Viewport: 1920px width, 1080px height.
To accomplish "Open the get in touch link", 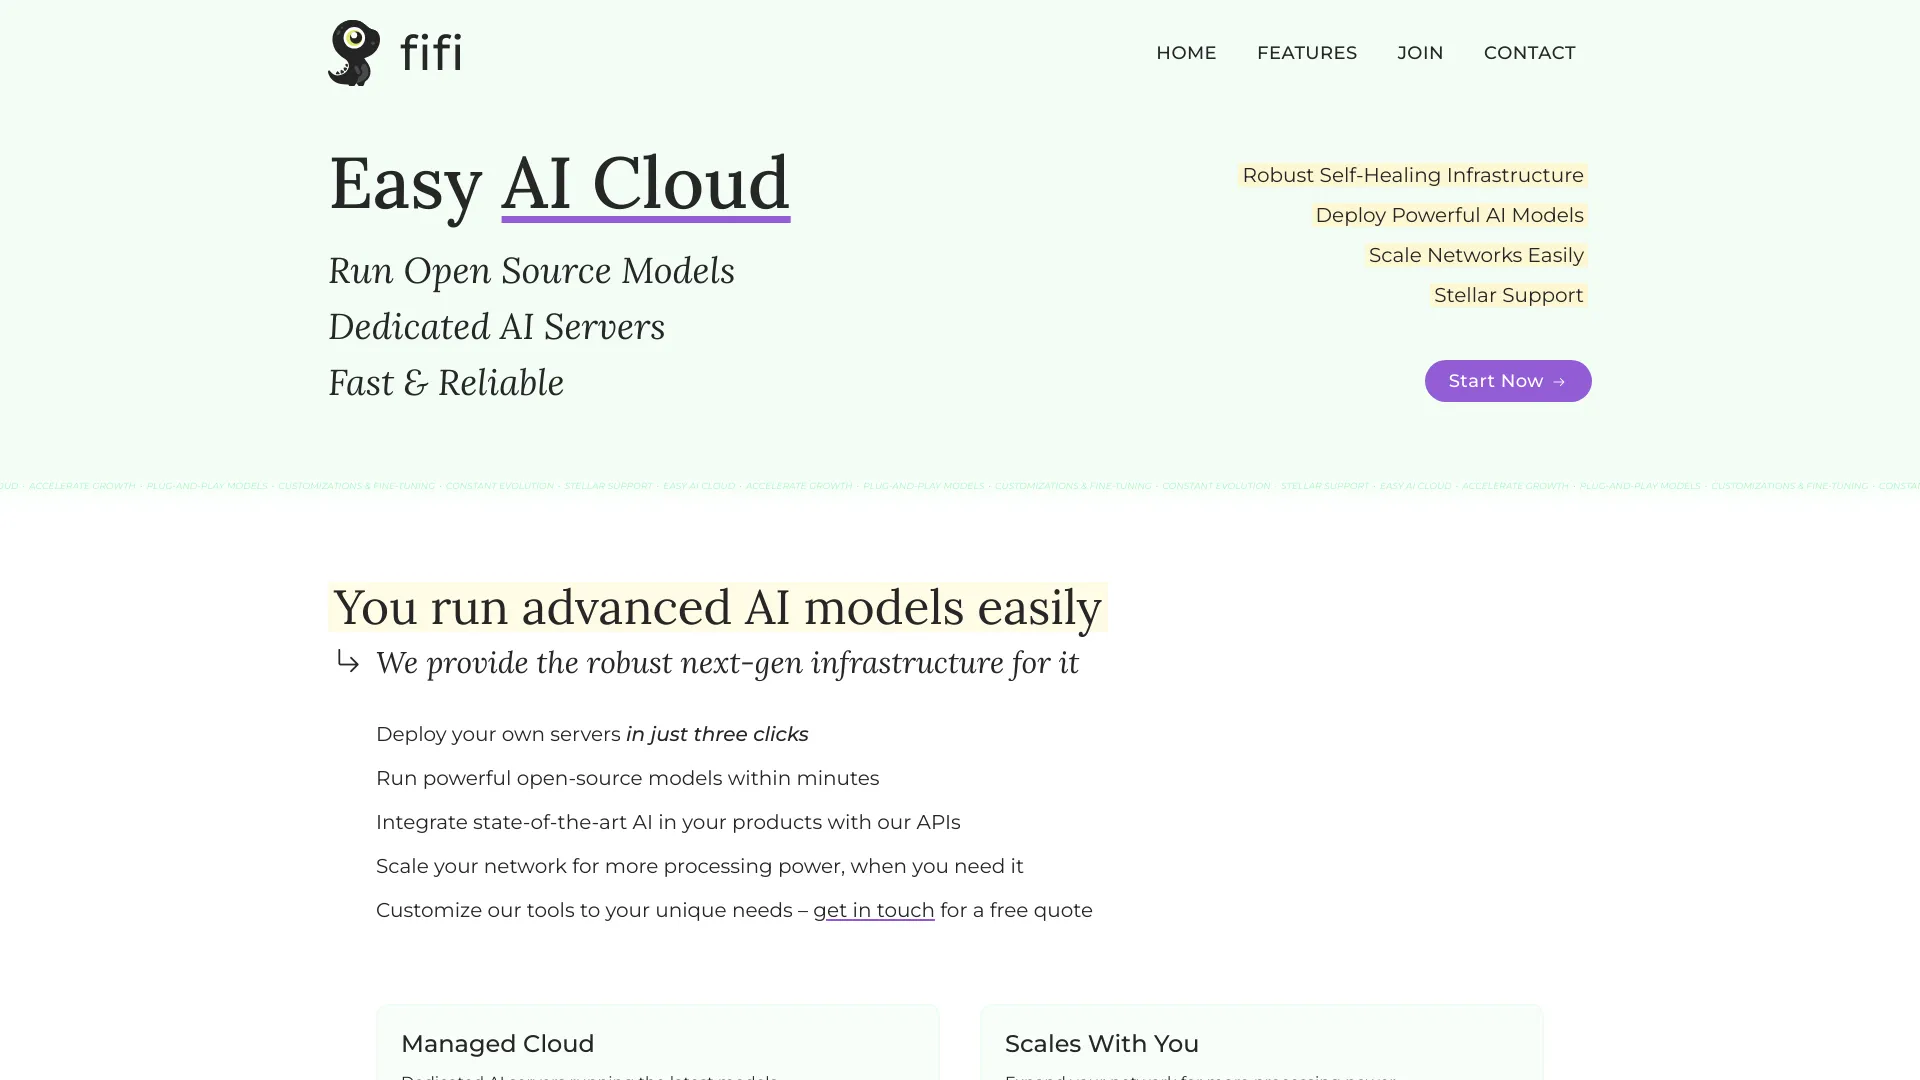I will (x=874, y=910).
